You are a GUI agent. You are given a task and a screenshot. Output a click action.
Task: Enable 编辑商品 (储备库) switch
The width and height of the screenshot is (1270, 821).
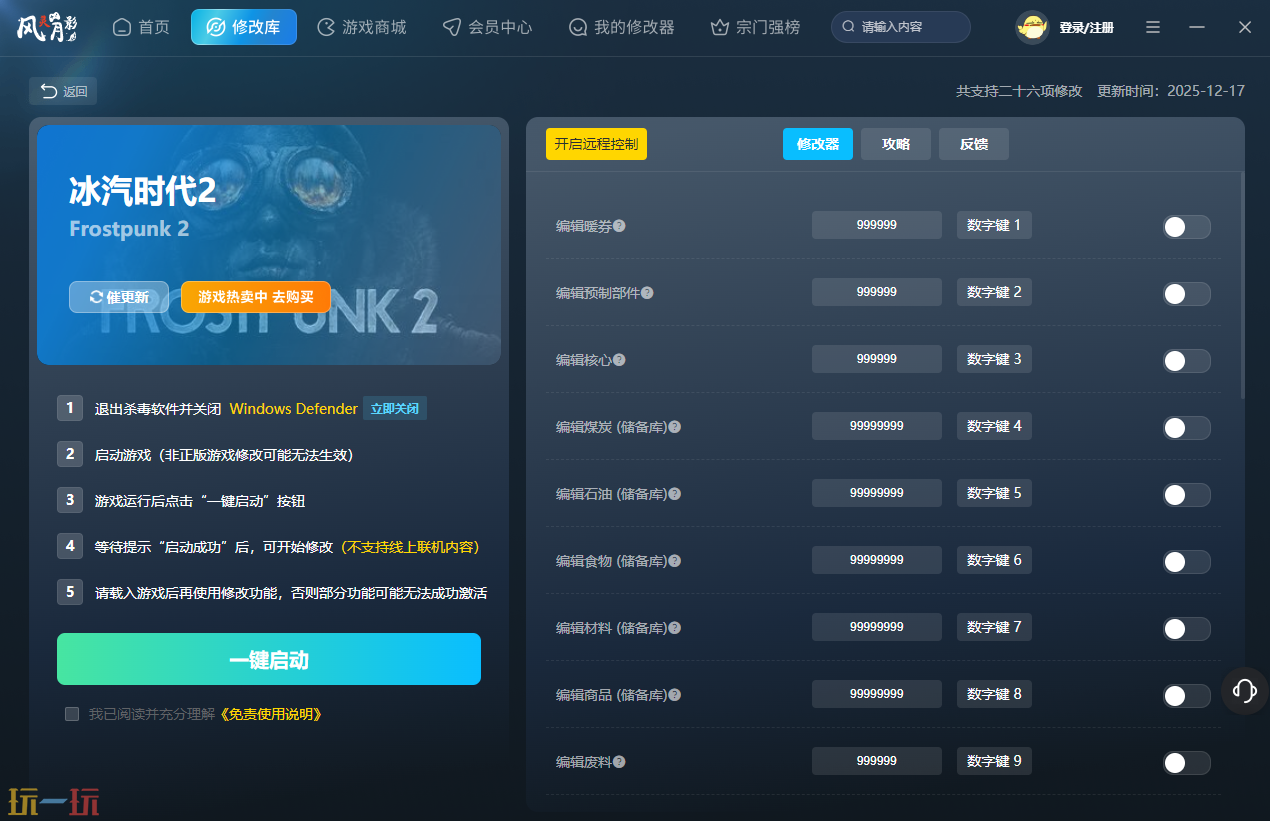[x=1186, y=696]
